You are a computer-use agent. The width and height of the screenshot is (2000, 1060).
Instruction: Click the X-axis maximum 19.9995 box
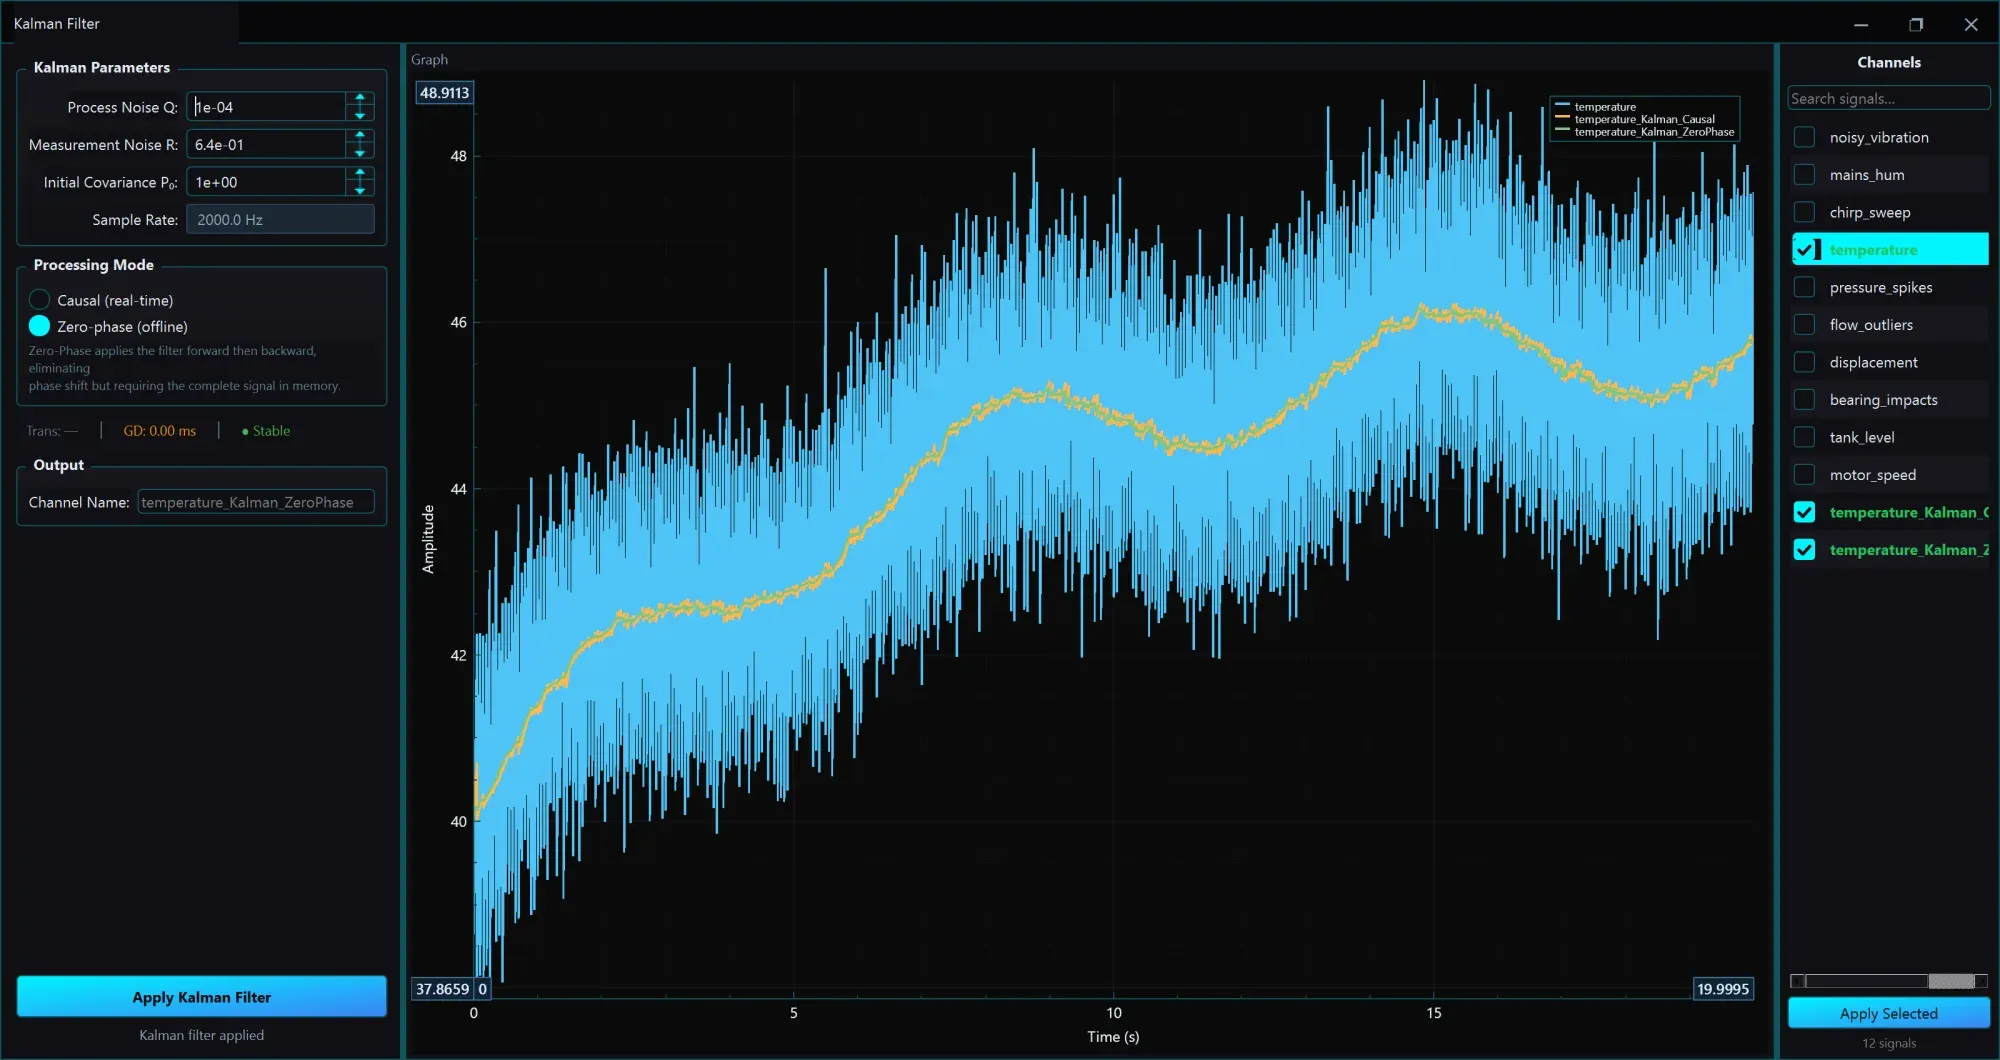tap(1723, 989)
